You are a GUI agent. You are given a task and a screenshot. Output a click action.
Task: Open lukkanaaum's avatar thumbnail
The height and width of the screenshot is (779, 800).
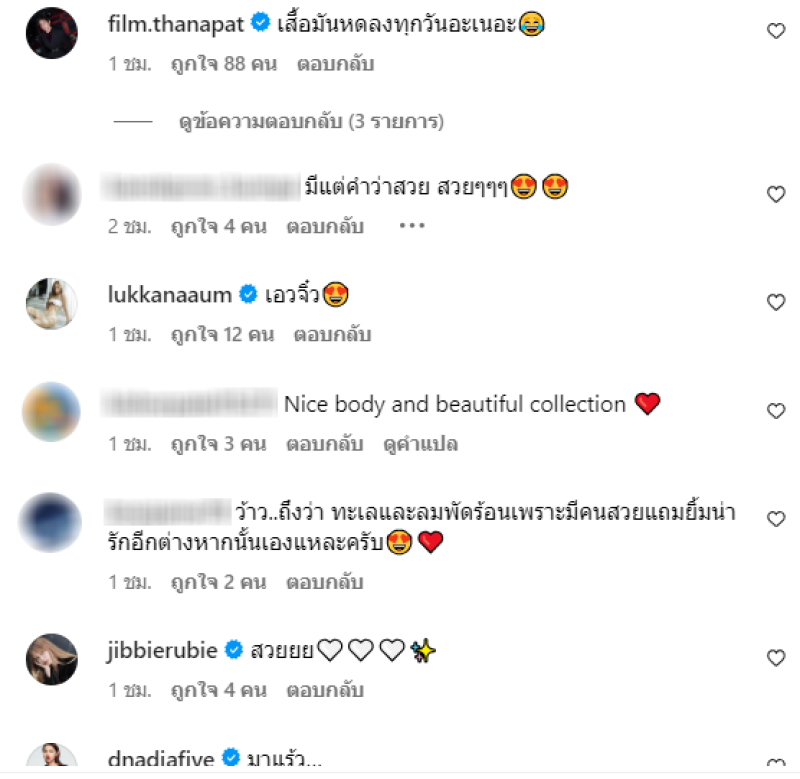(52, 304)
